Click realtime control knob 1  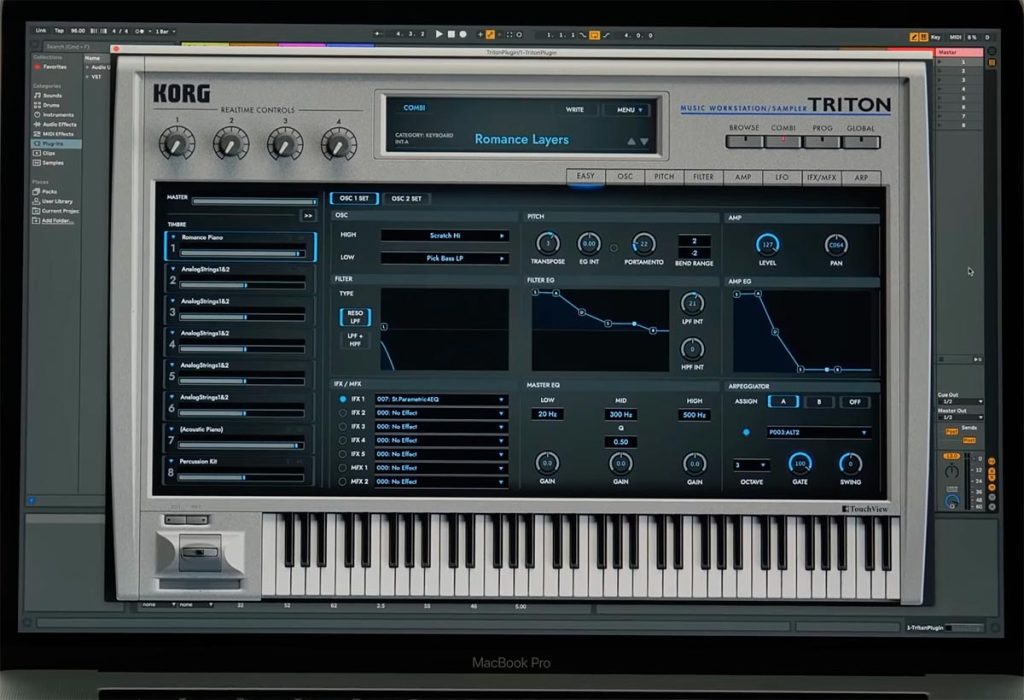(177, 144)
